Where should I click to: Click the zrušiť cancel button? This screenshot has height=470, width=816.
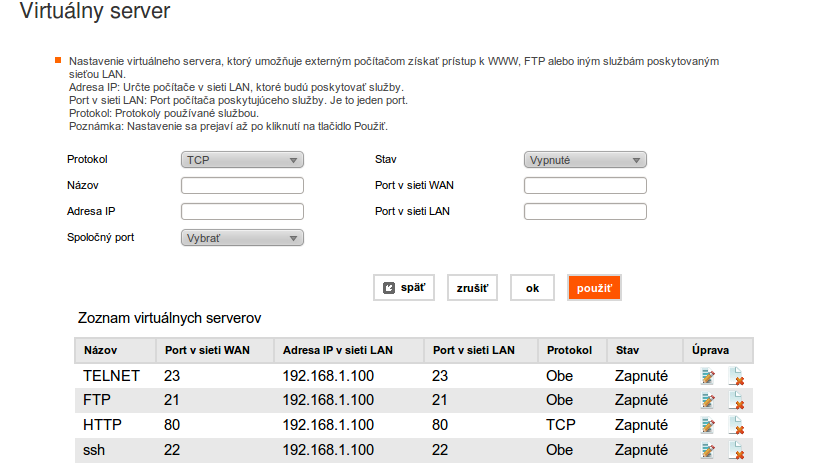click(472, 288)
